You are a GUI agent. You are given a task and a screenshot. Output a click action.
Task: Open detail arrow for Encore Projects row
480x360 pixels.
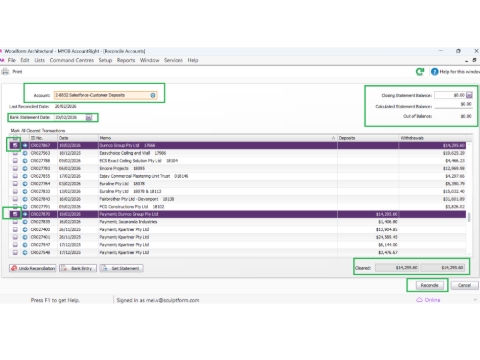coord(25,168)
